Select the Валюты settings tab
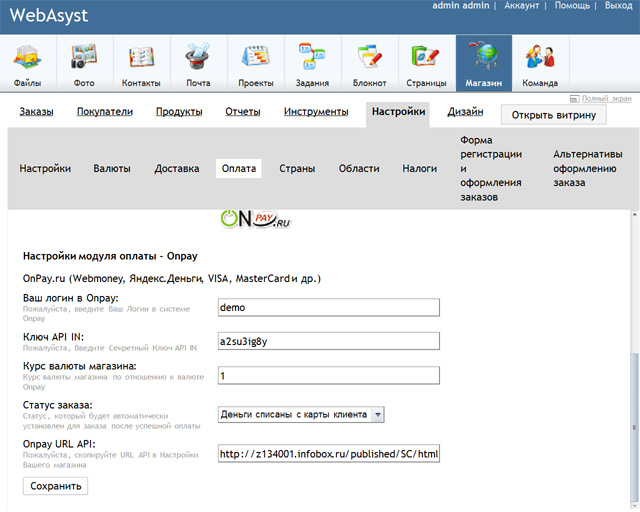This screenshot has height=512, width=640. tap(112, 169)
